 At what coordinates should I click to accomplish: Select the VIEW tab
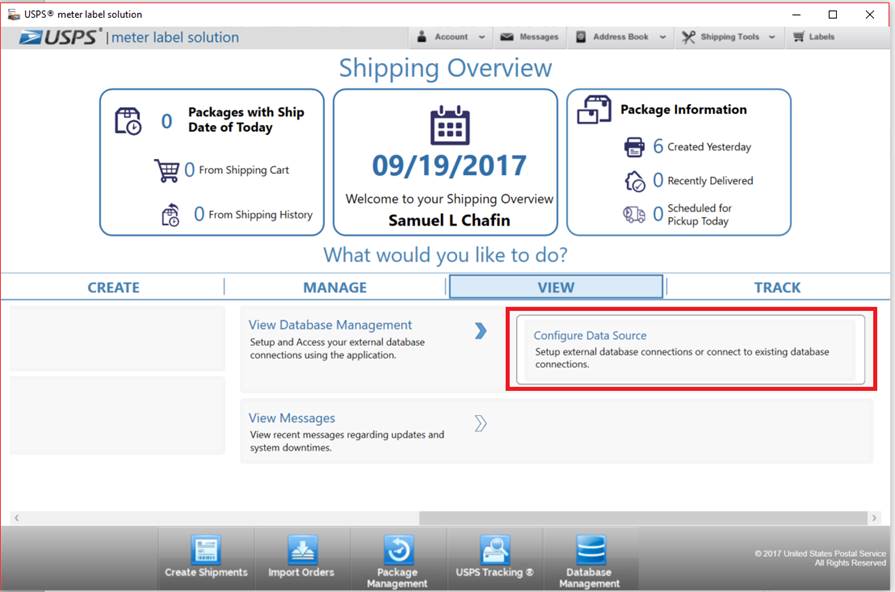coord(556,287)
